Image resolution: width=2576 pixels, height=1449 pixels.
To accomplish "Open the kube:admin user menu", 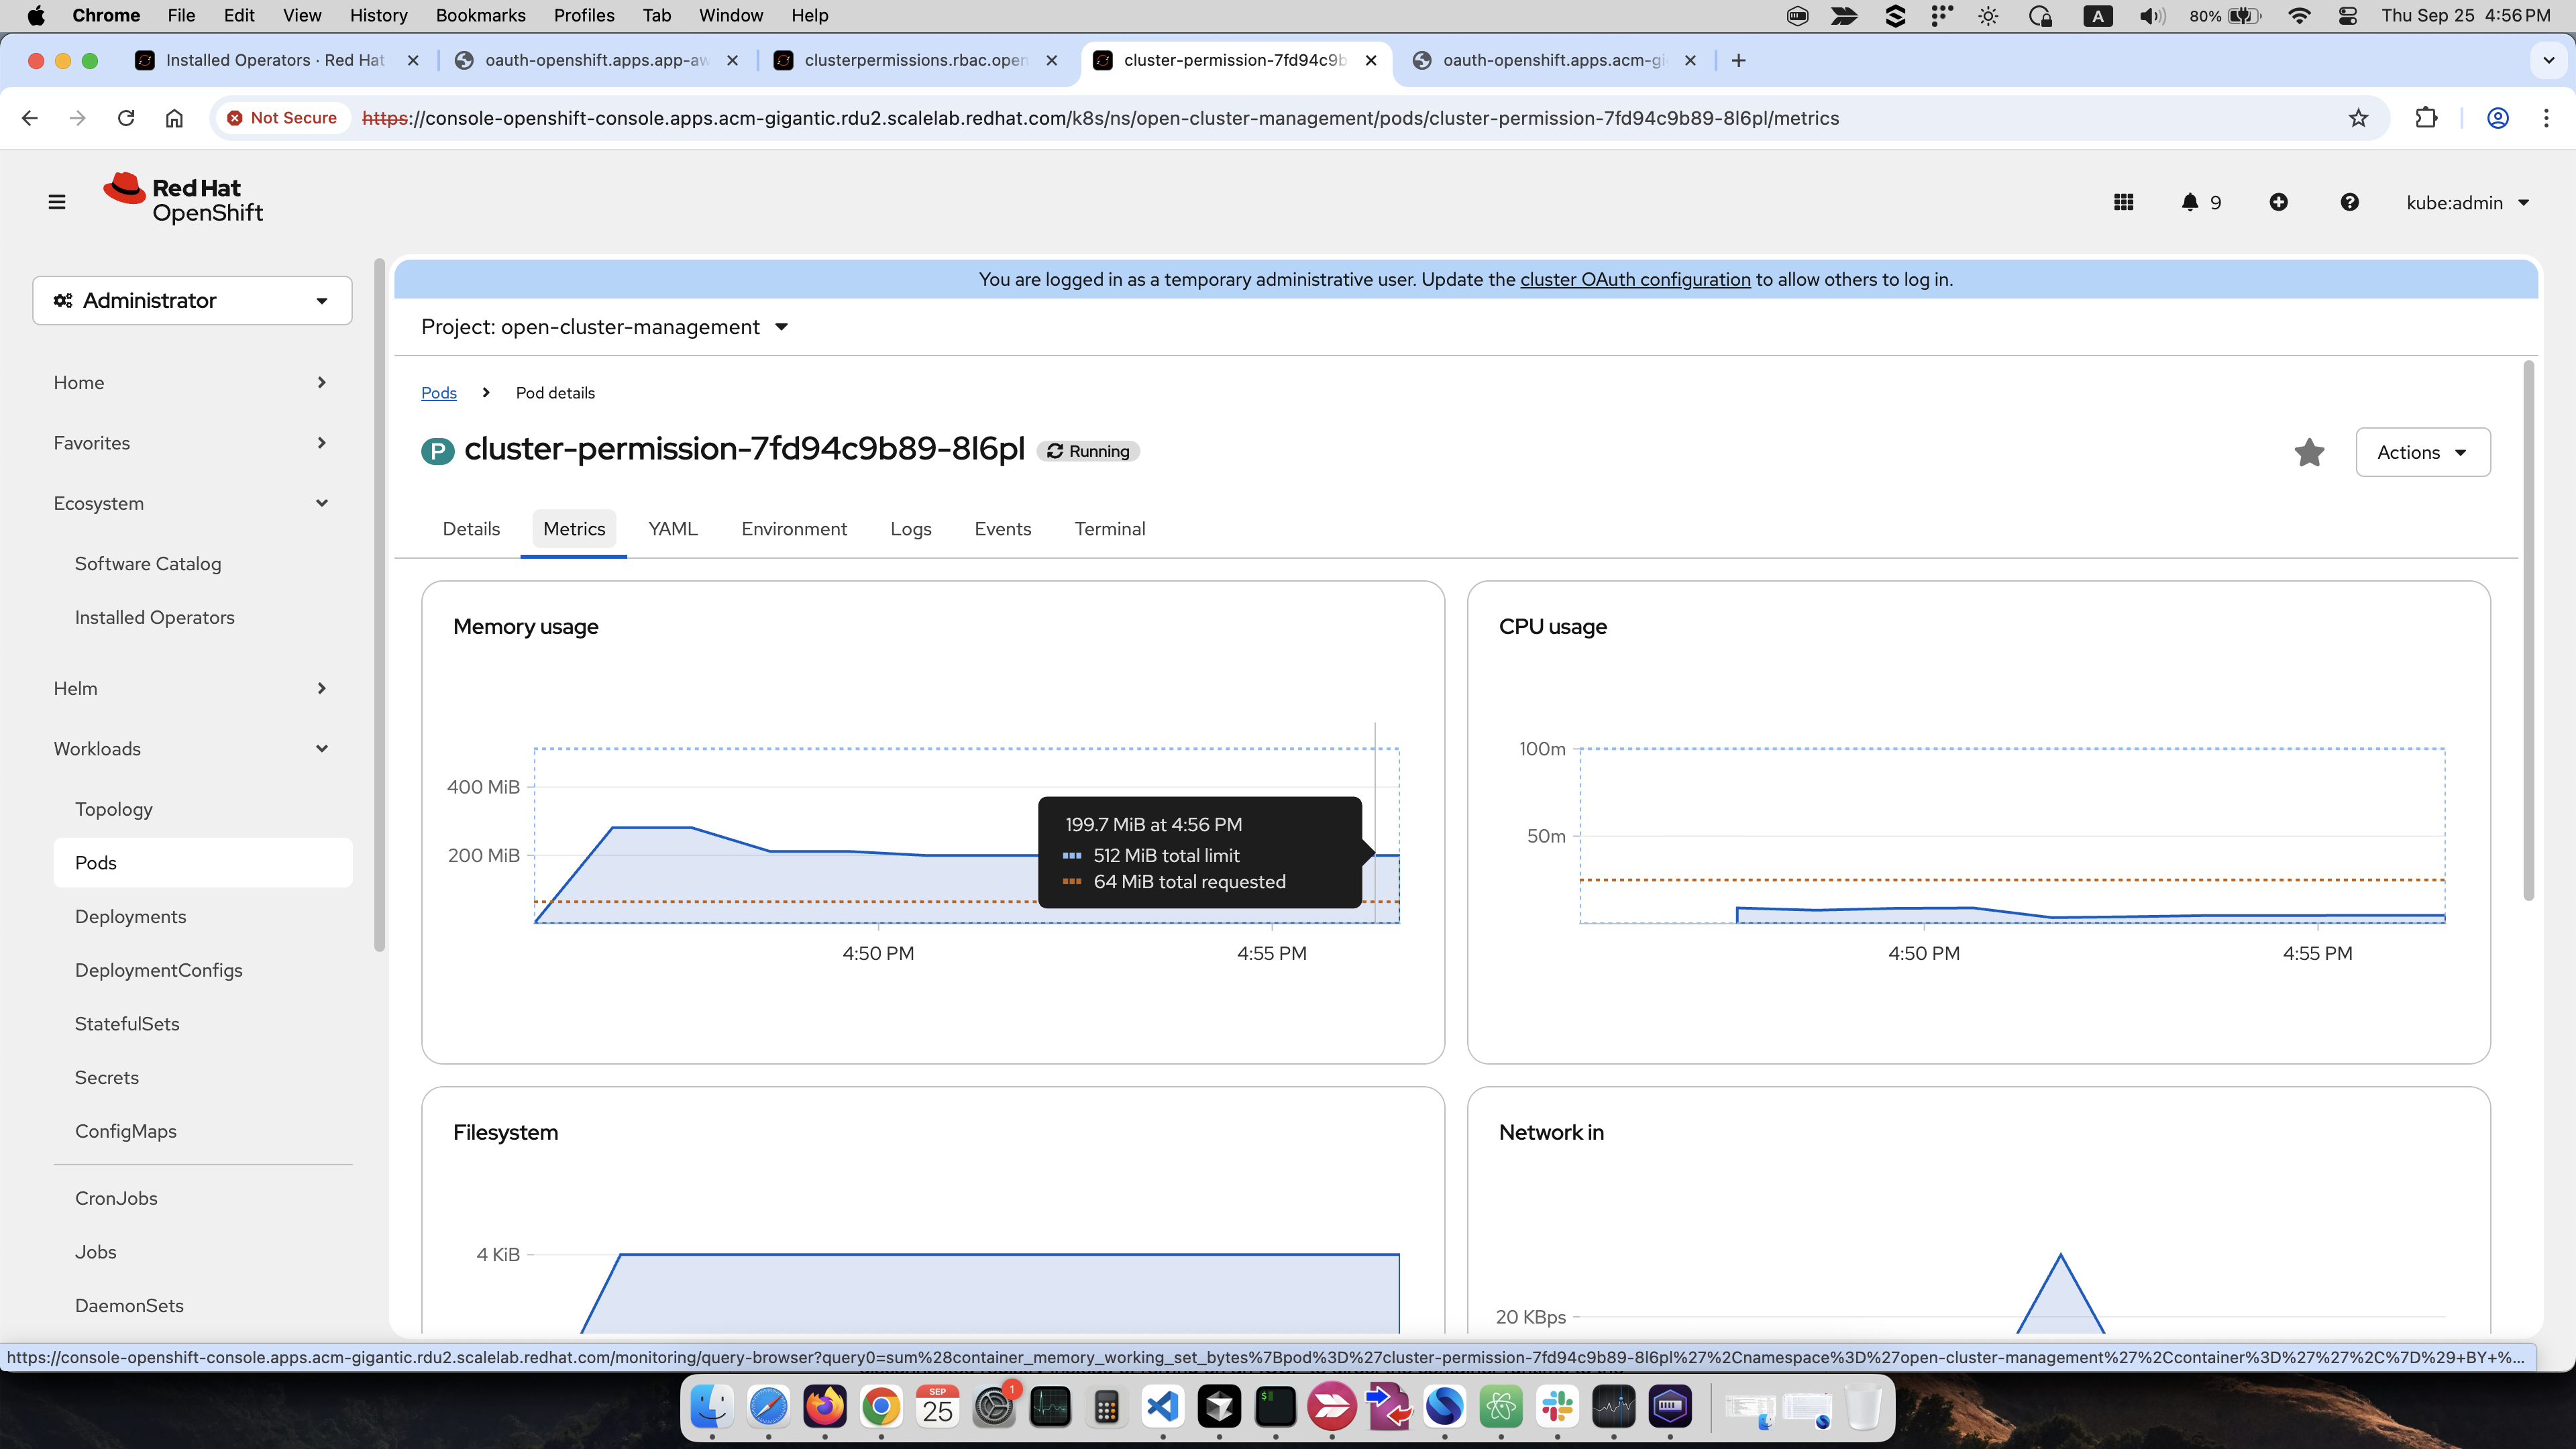I will (2466, 203).
